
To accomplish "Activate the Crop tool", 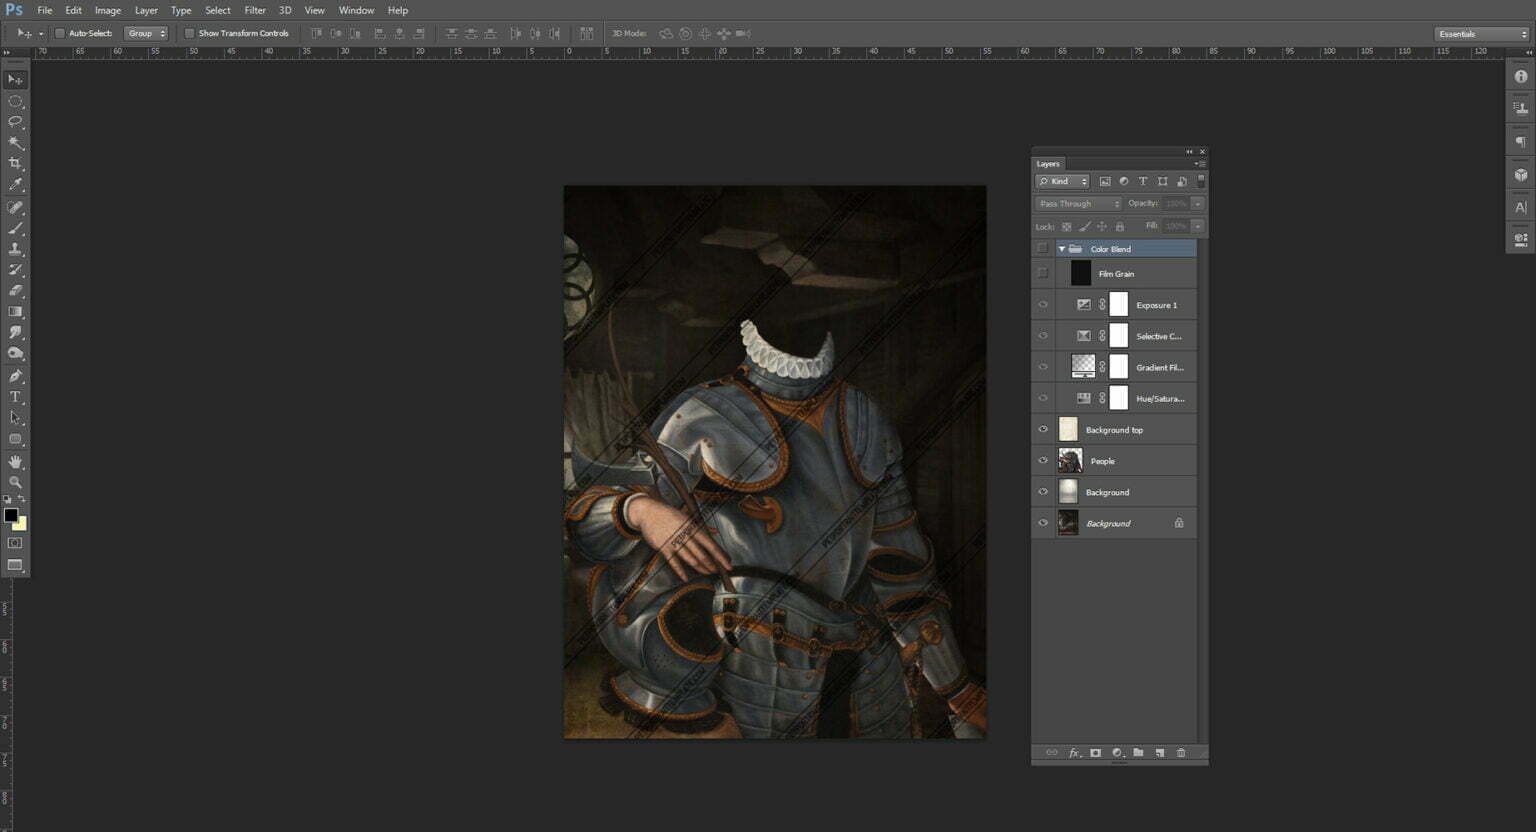I will (15, 163).
